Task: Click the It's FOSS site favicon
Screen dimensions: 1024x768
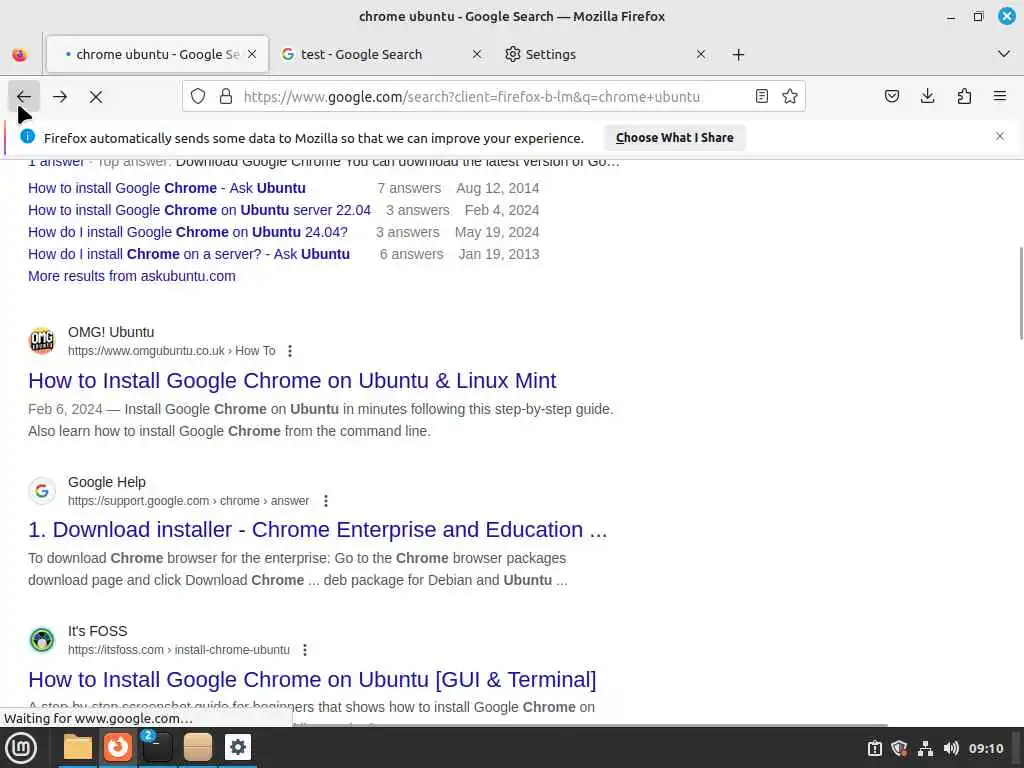Action: click(x=42, y=640)
